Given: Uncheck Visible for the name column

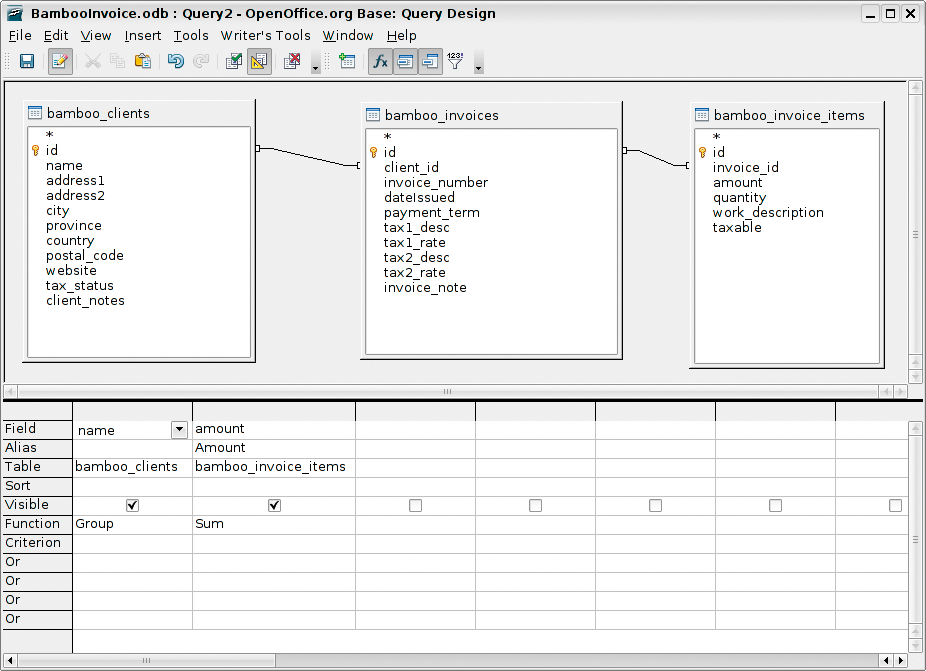Looking at the screenshot, I should (132, 506).
